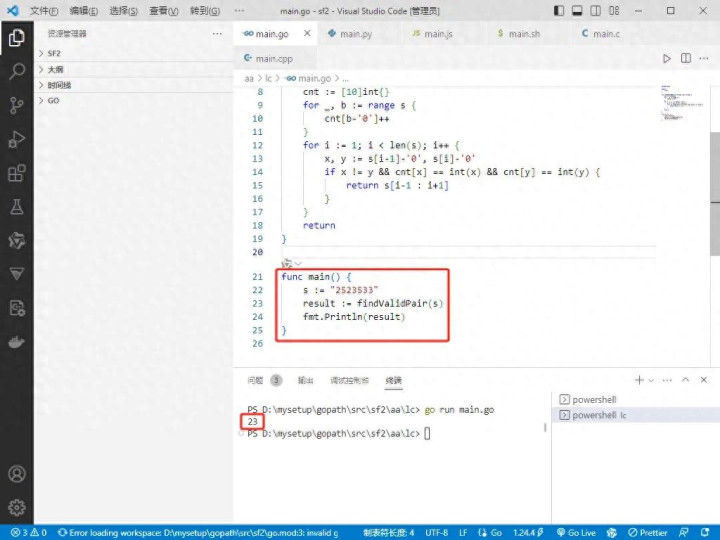This screenshot has height=540, width=720.
Task: Open the 选择(S) menu
Action: point(124,11)
